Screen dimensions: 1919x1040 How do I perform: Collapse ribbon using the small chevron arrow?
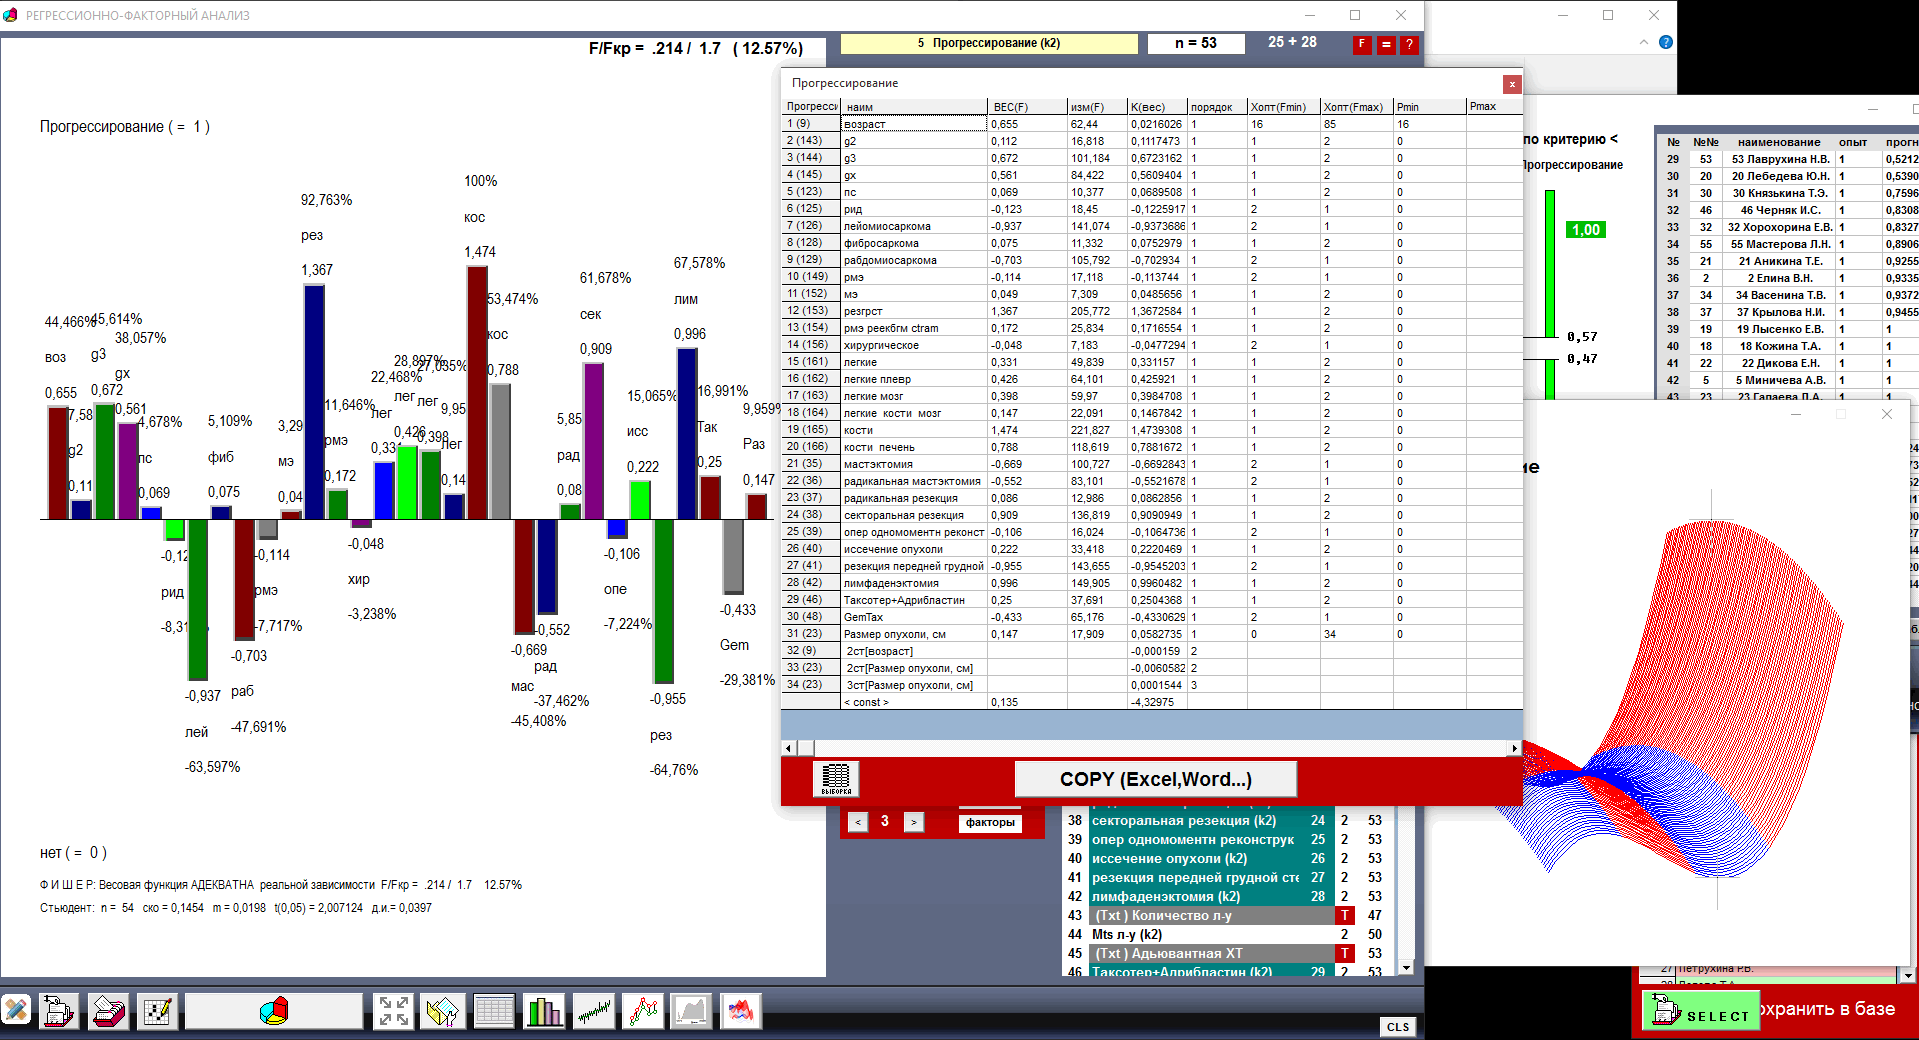tap(1643, 42)
